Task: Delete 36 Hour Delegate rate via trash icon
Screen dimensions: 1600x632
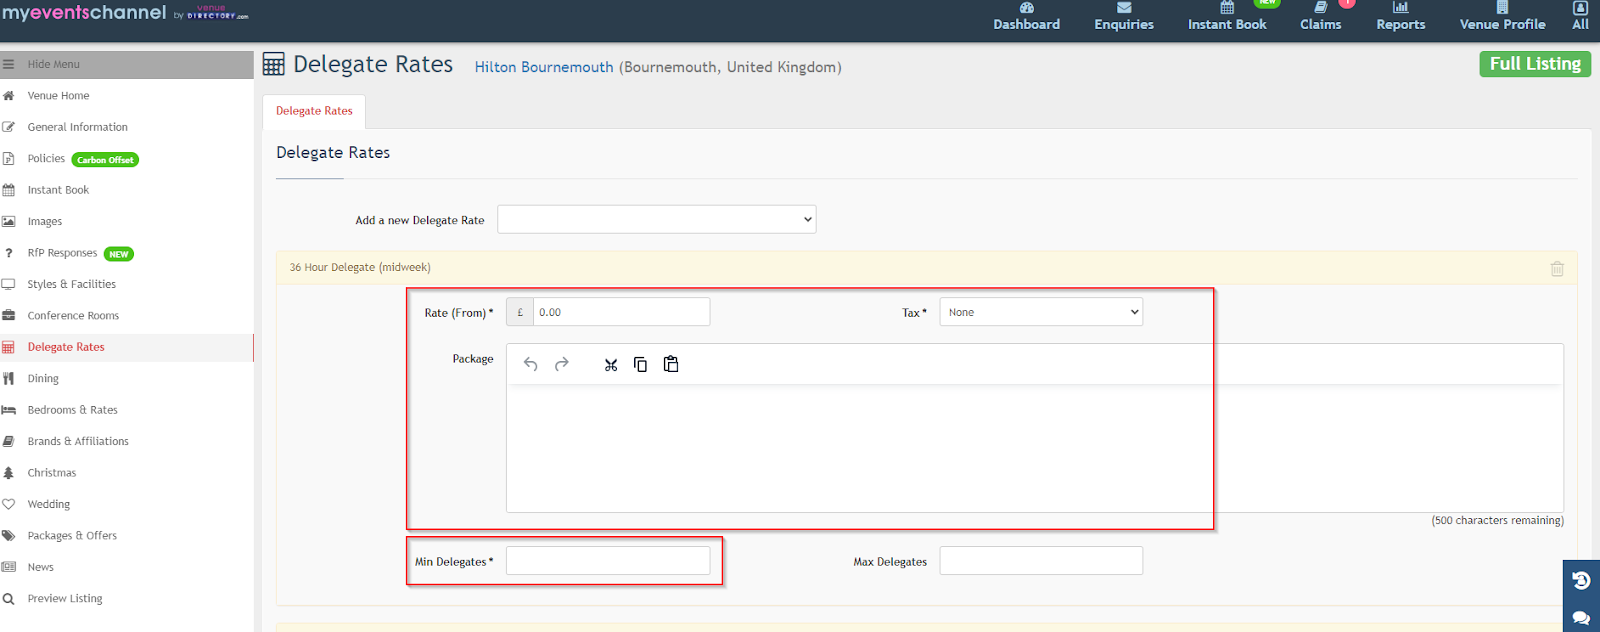Action: tap(1557, 268)
